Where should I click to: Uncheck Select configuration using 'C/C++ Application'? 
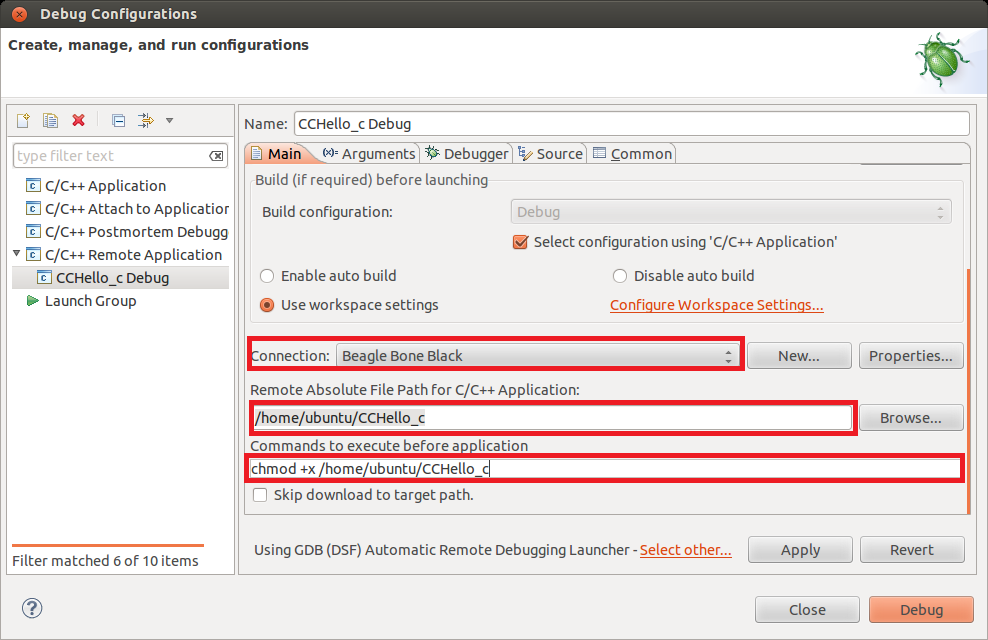(x=520, y=242)
